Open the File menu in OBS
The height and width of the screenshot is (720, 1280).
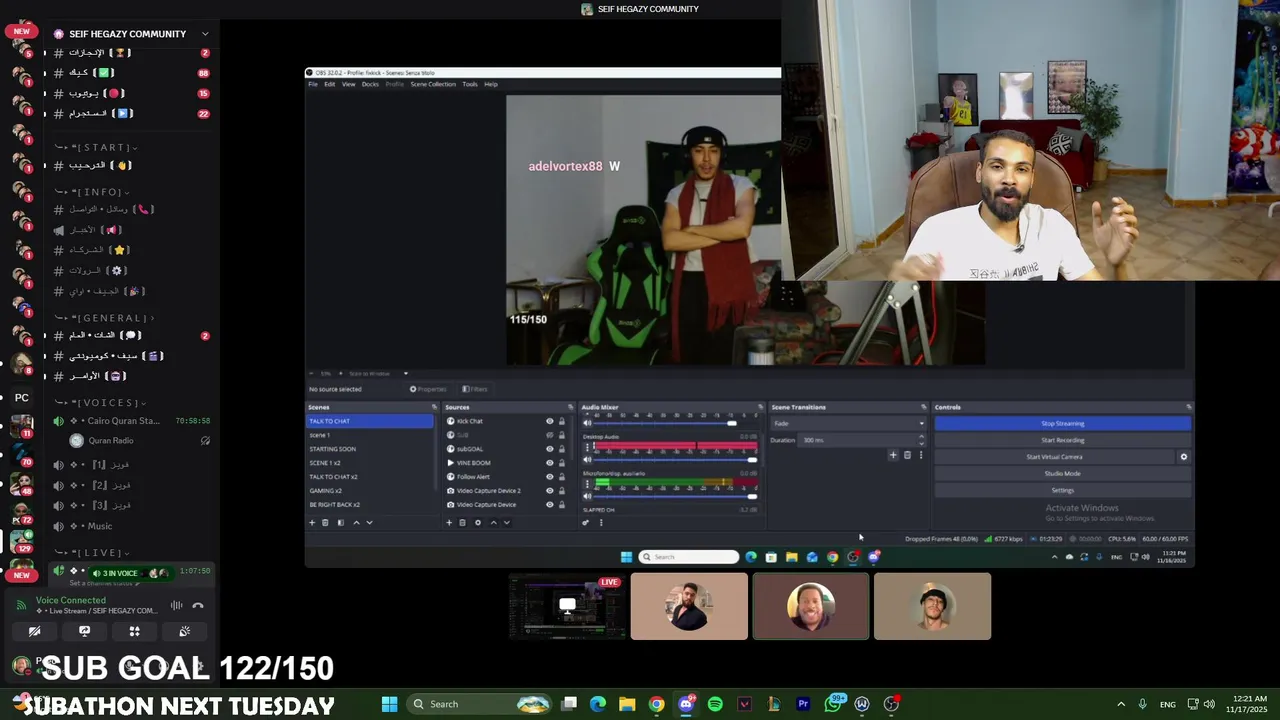tap(313, 84)
